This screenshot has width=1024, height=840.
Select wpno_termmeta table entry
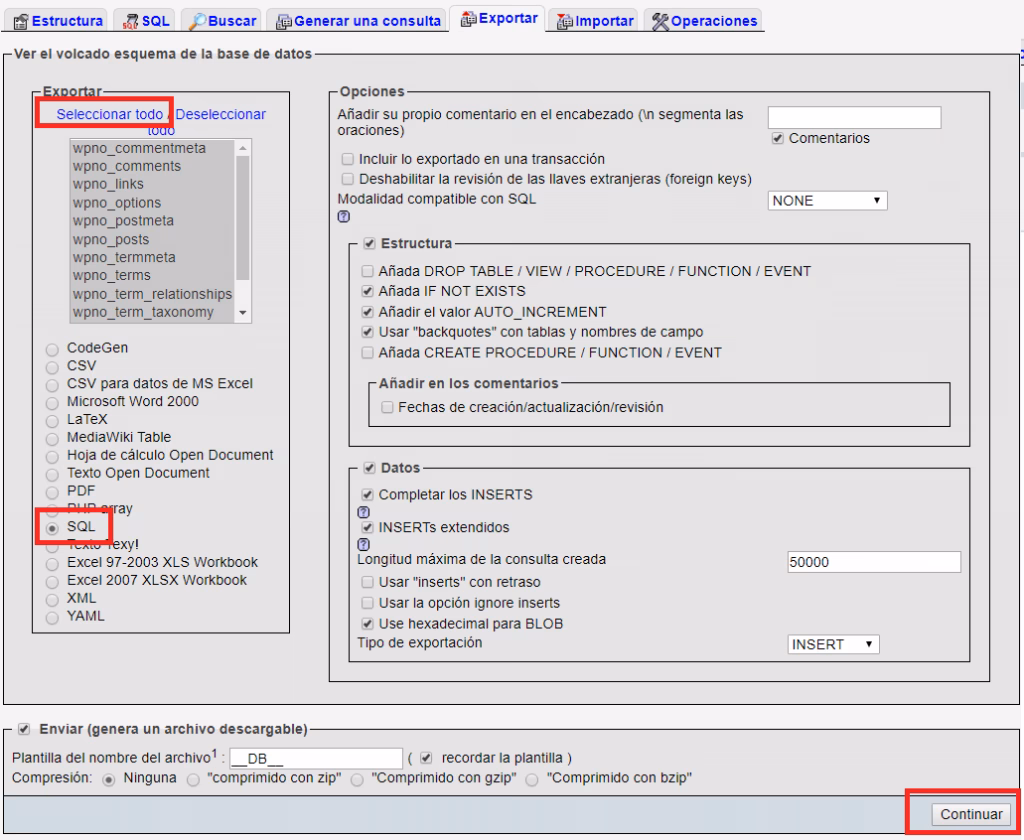point(152,257)
